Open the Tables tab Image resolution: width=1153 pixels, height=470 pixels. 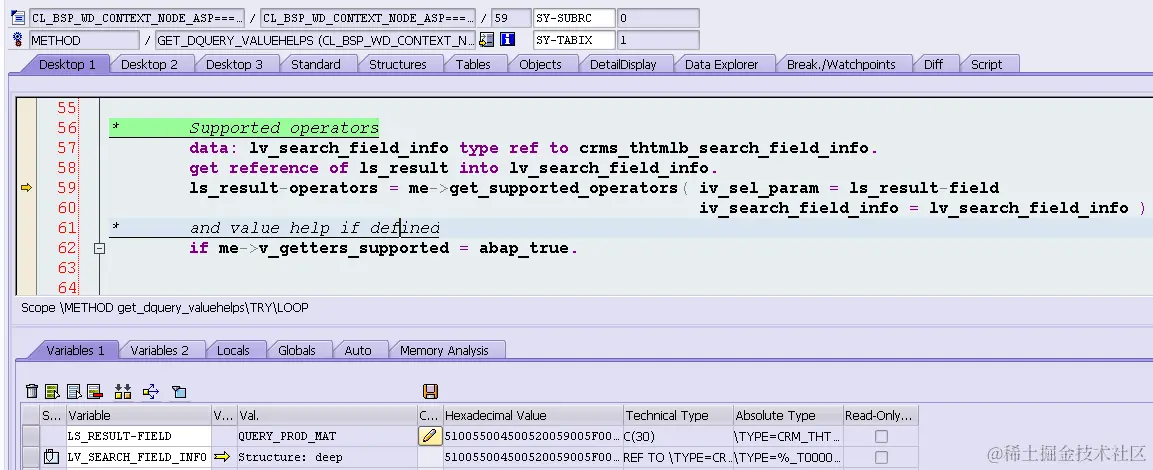click(x=473, y=65)
